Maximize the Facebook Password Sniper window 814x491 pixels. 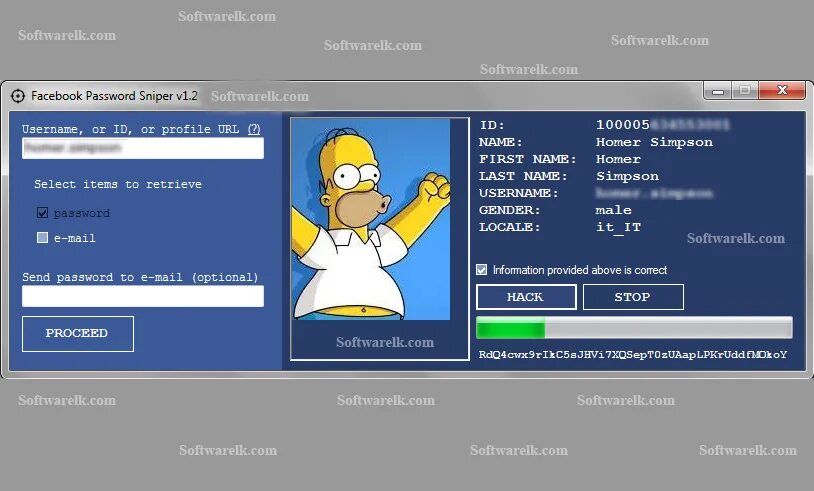tap(745, 91)
